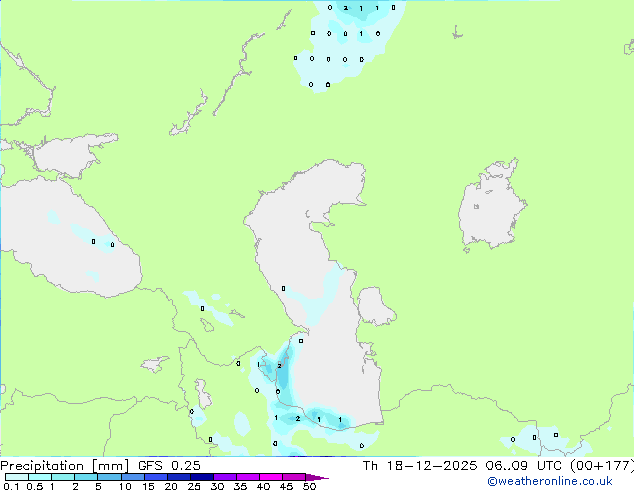
Task: Click the '30' legend scale label
Action: pyautogui.click(x=217, y=486)
